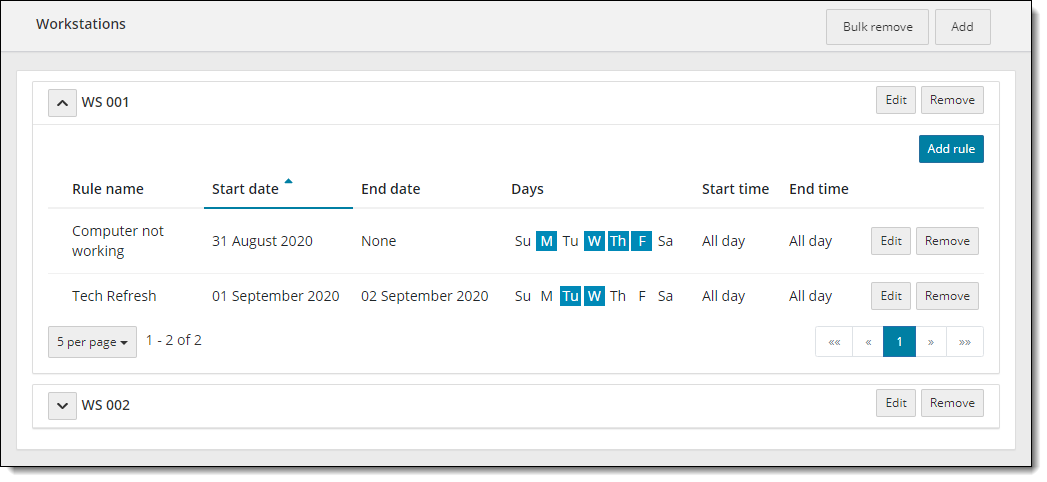
Task: Toggle Monday on Computer not working rule
Action: tap(546, 241)
